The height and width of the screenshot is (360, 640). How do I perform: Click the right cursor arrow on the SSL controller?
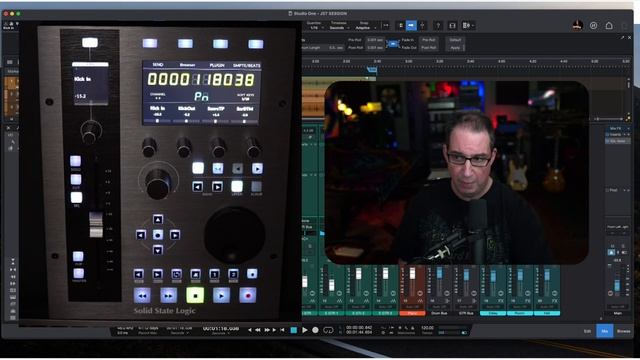175,235
